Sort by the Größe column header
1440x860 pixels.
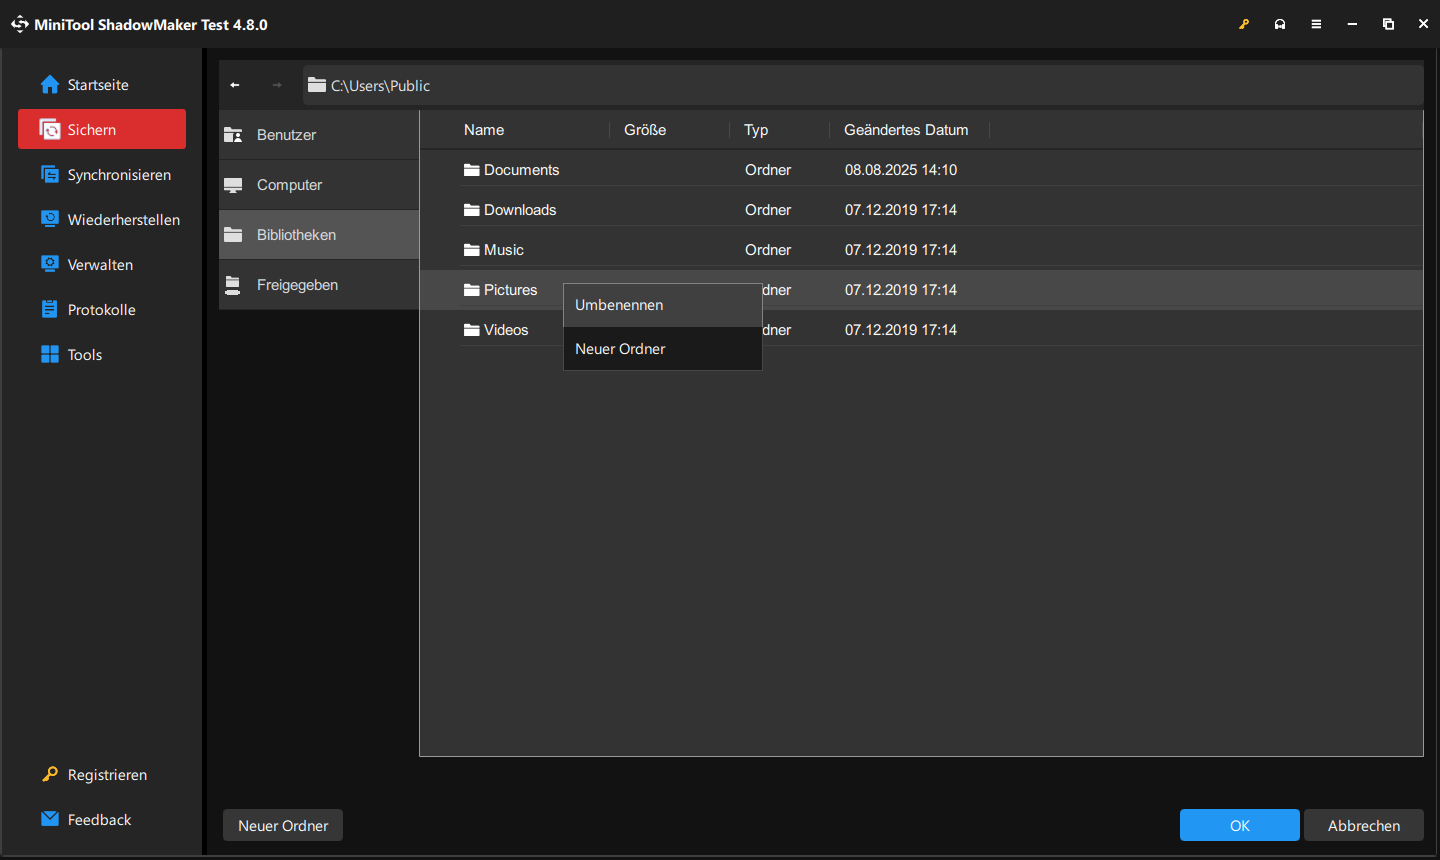pos(645,130)
